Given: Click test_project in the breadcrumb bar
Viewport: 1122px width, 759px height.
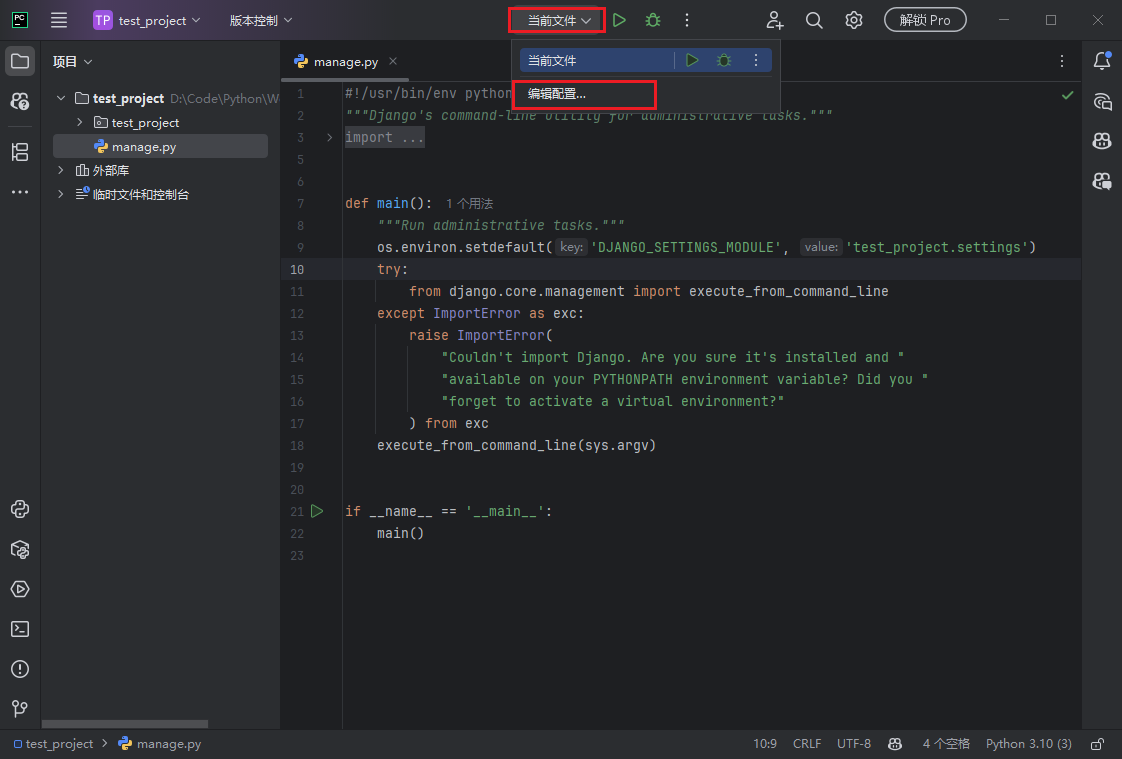Looking at the screenshot, I should 54,744.
